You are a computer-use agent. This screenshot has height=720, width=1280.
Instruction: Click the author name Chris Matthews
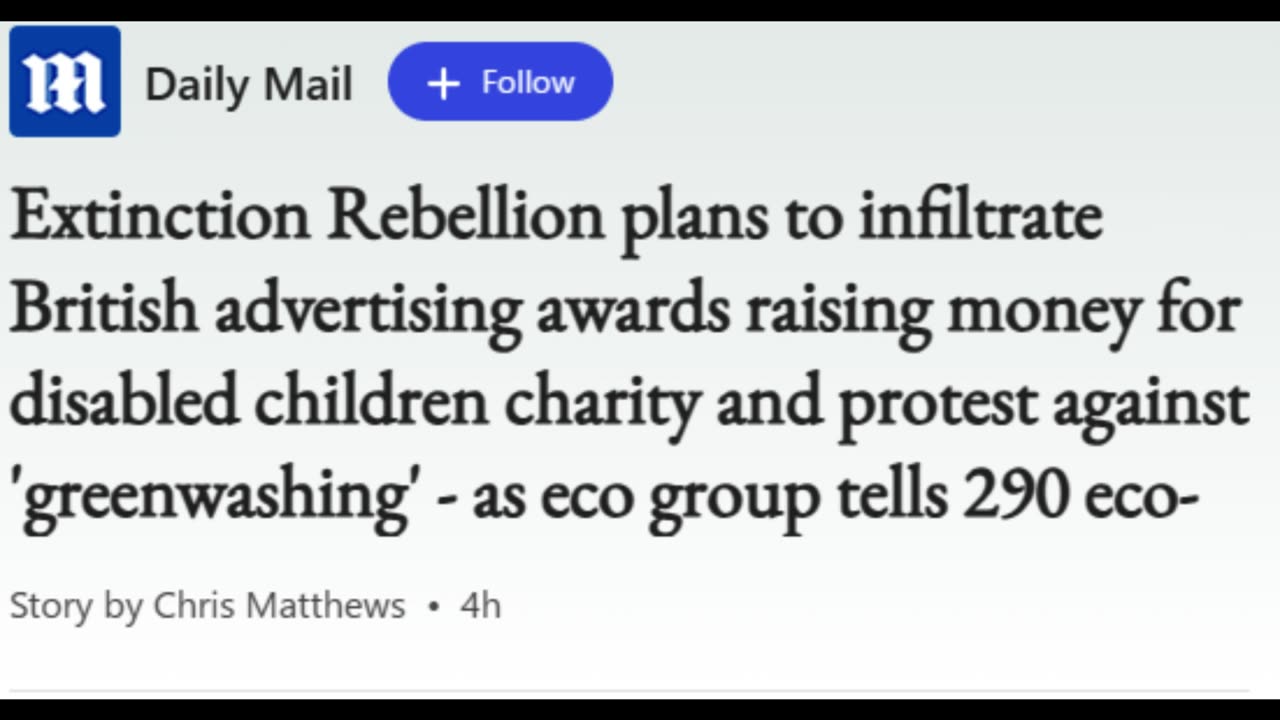coord(279,606)
